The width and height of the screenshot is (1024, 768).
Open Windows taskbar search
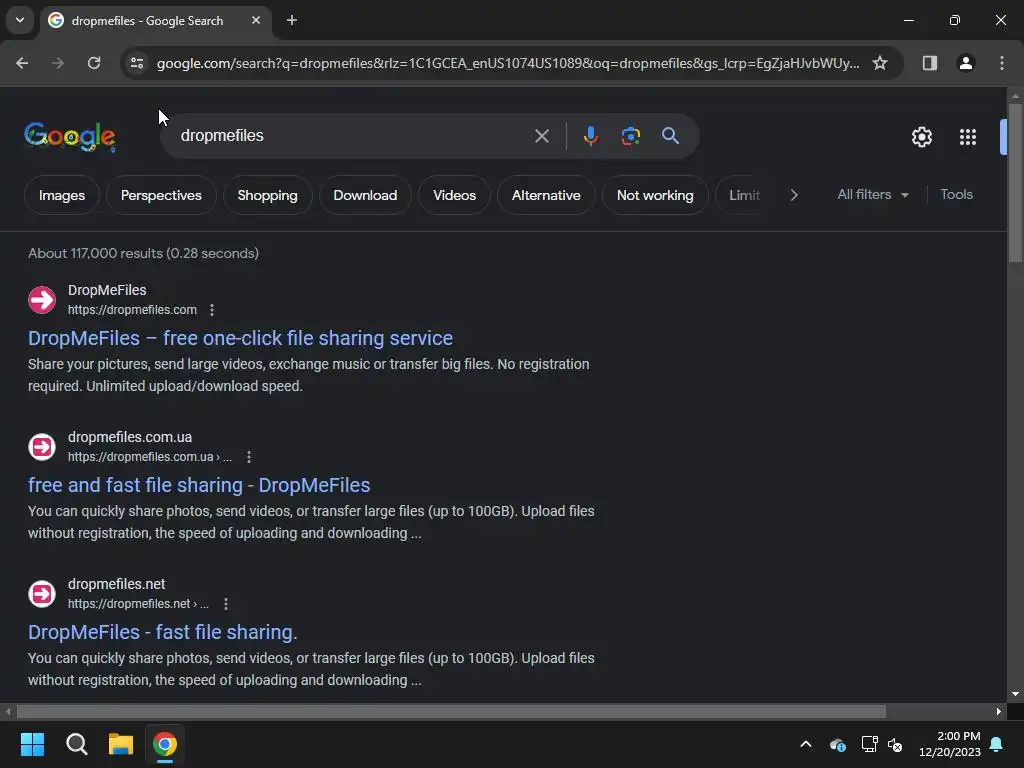click(x=76, y=744)
